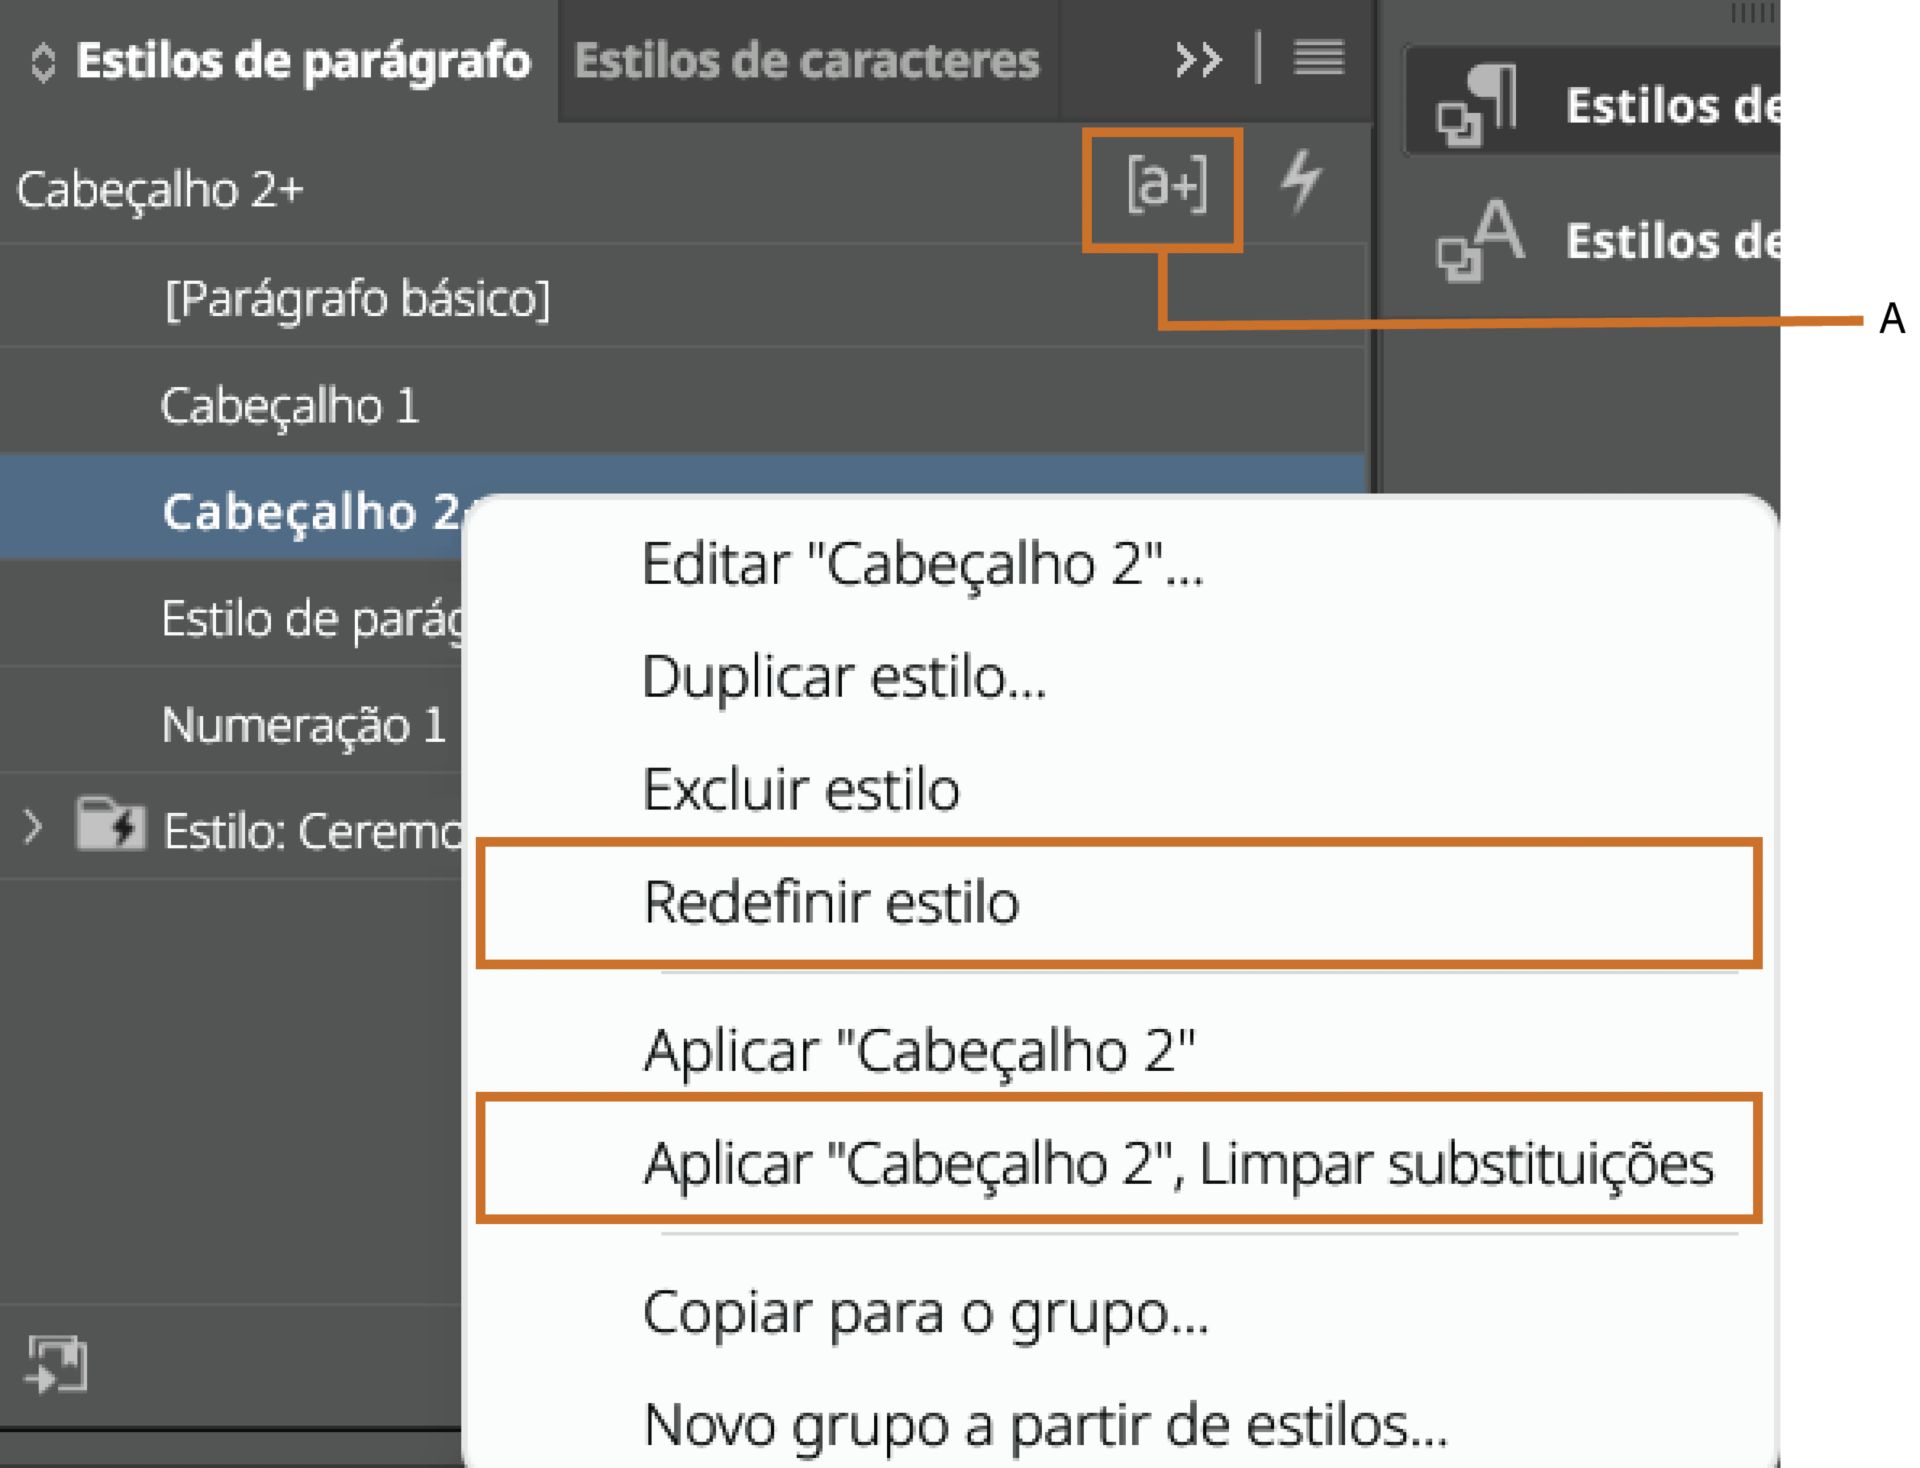This screenshot has width=1920, height=1468.
Task: Collapse the panel with the double-arrow icon
Action: 1198,60
